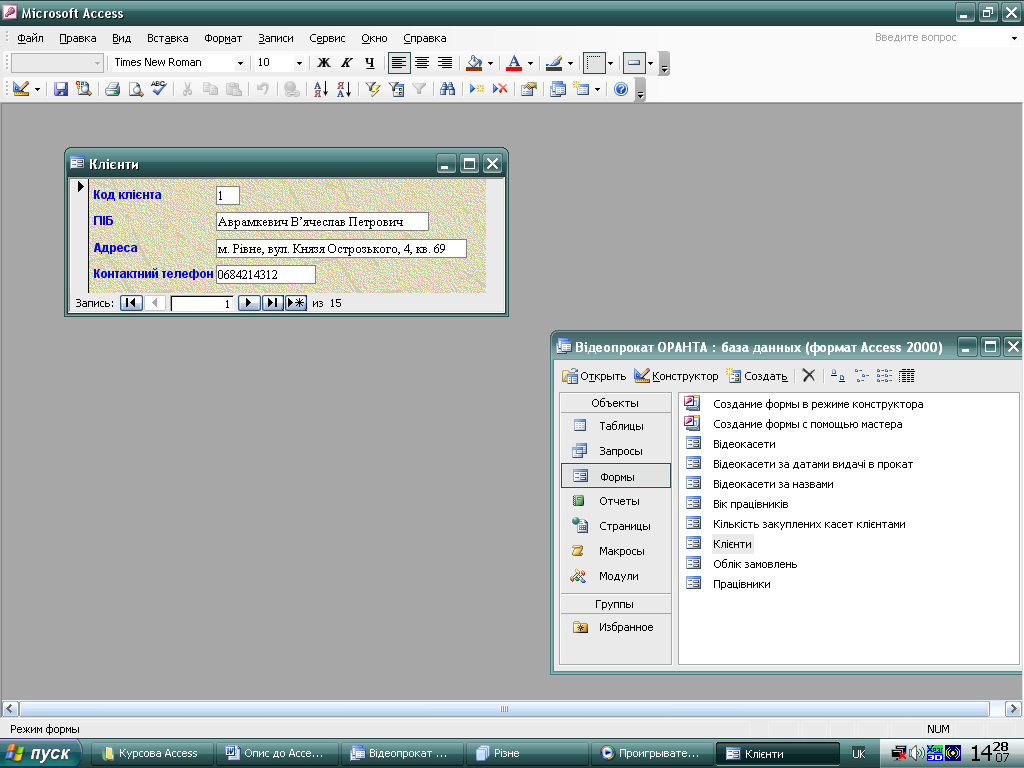Screen dimensions: 1024x768
Task: Toggle italic formatting (К)
Action: (x=347, y=63)
